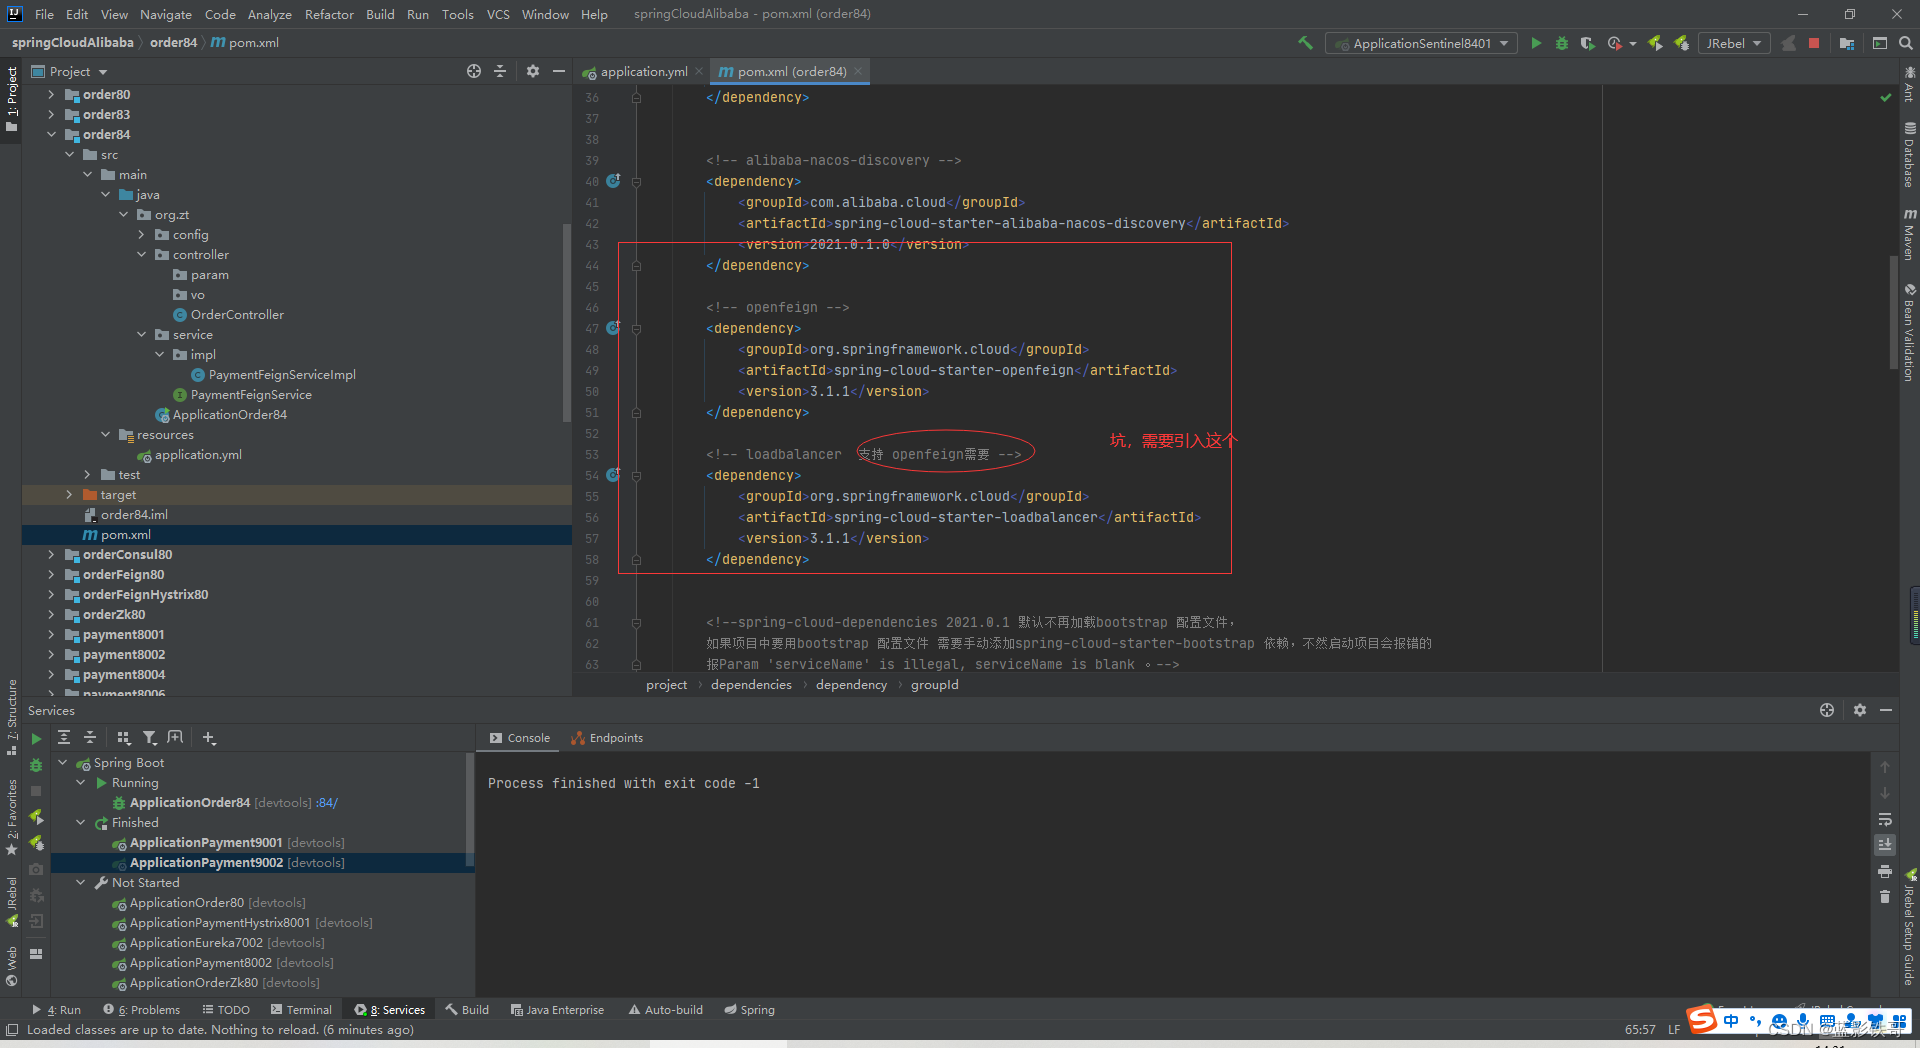
Task: Toggle the Project tool window stripe button
Action: tap(11, 100)
